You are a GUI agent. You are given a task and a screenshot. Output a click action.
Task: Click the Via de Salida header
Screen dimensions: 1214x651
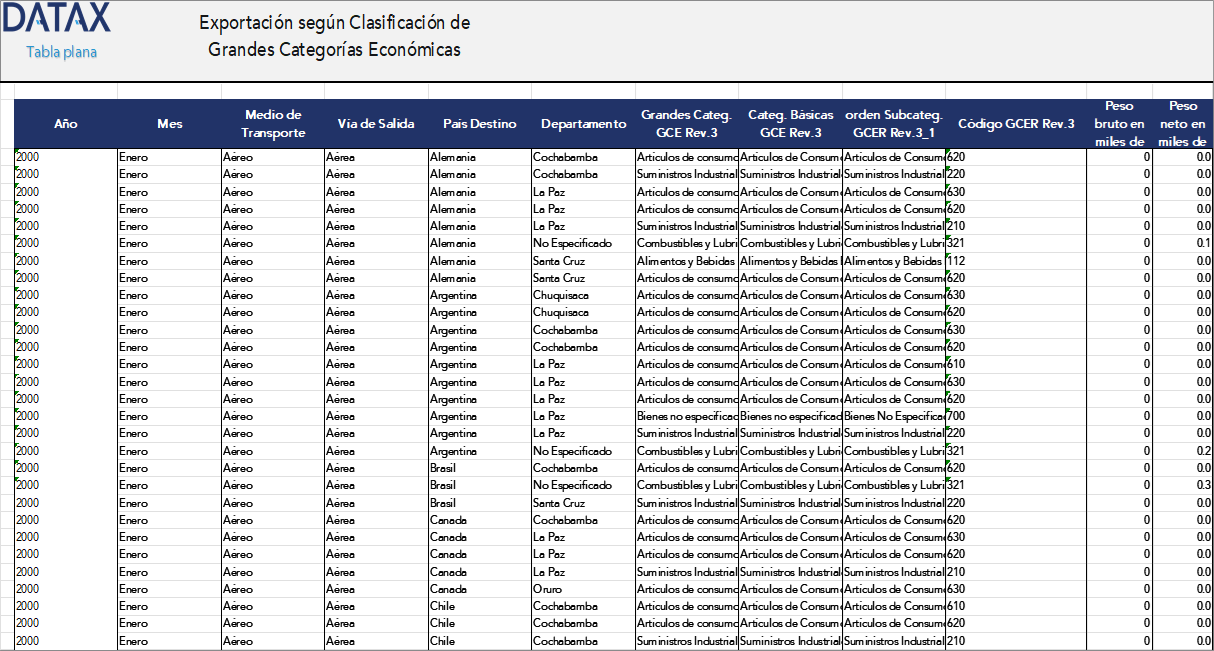pyautogui.click(x=376, y=124)
